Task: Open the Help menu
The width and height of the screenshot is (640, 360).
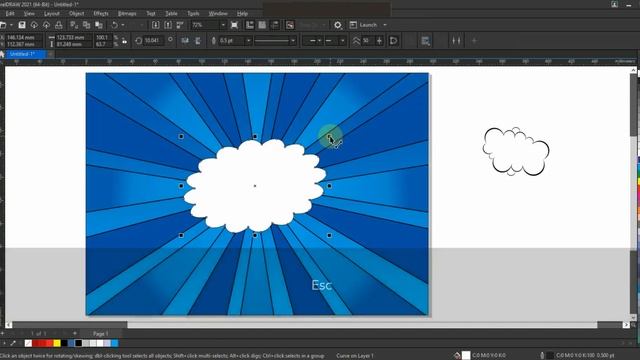Action: point(242,13)
